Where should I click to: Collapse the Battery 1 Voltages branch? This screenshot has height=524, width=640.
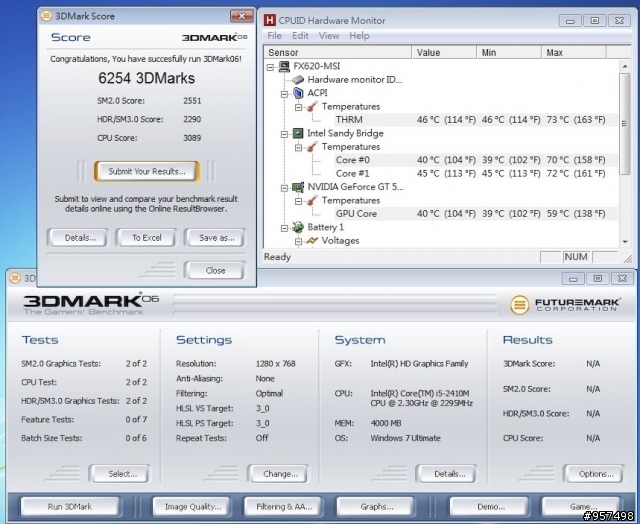pos(299,241)
